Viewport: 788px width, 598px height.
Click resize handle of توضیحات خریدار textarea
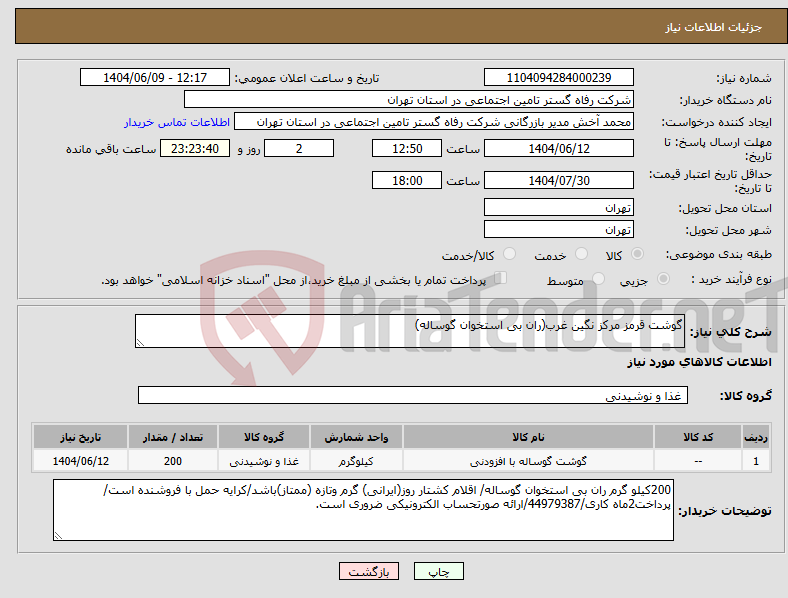pyautogui.click(x=58, y=536)
